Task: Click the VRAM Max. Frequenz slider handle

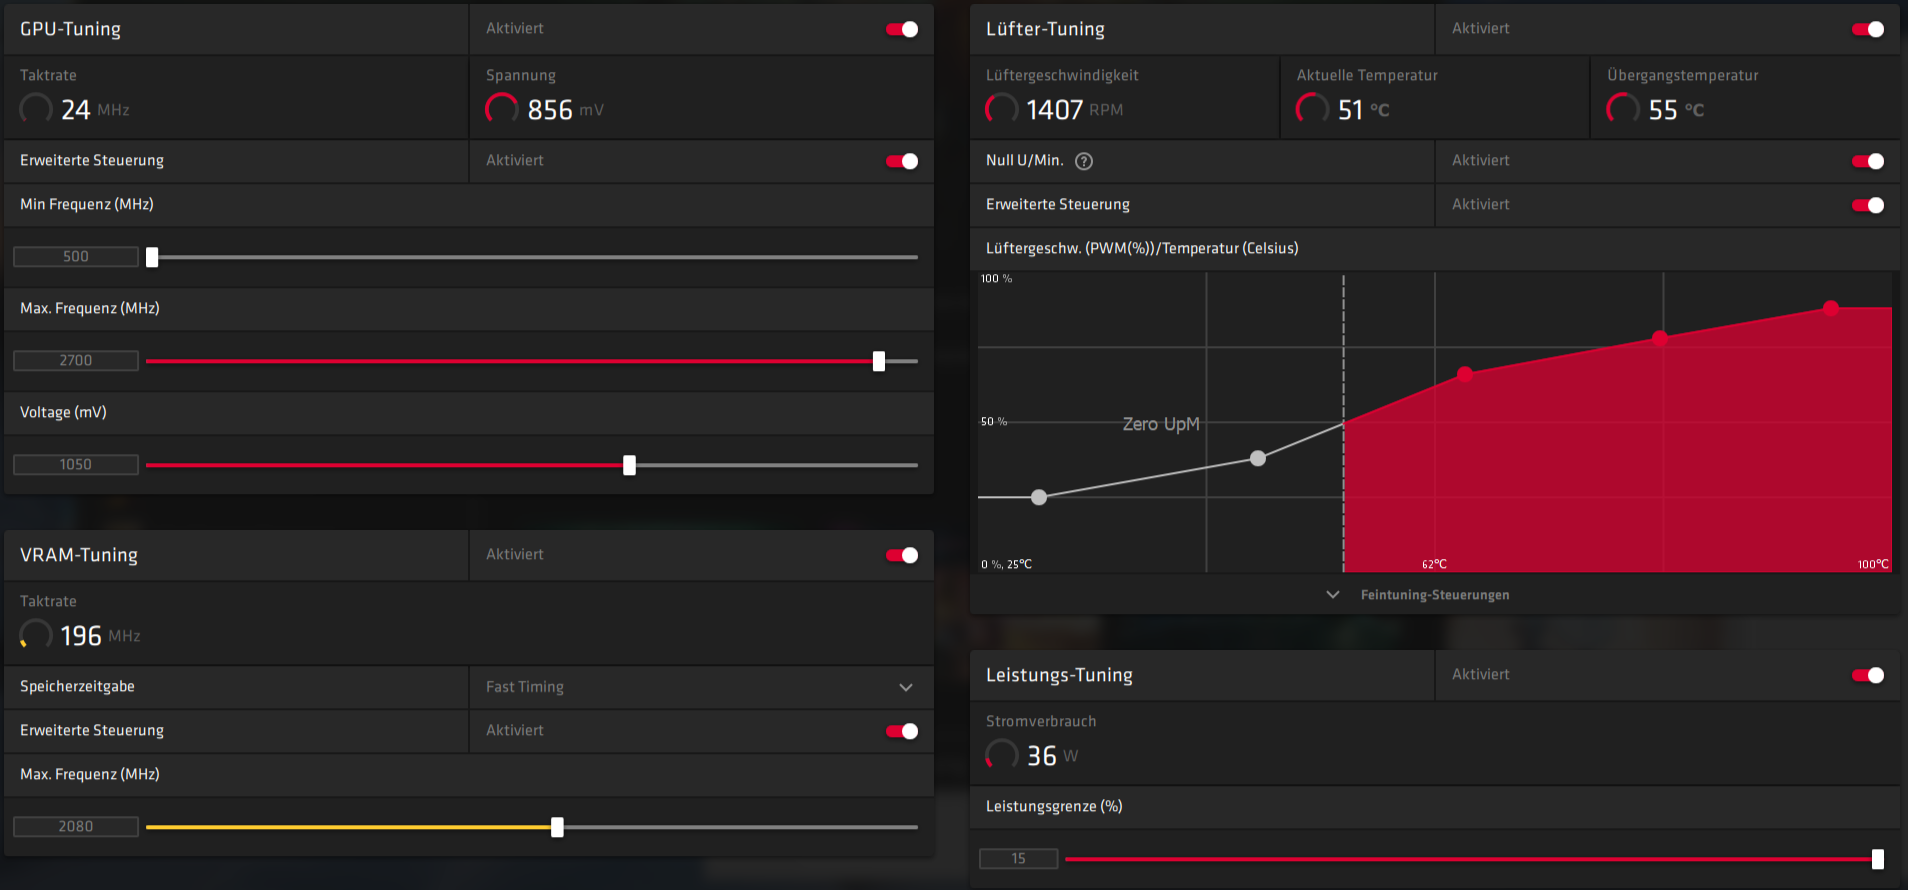Action: [557, 827]
